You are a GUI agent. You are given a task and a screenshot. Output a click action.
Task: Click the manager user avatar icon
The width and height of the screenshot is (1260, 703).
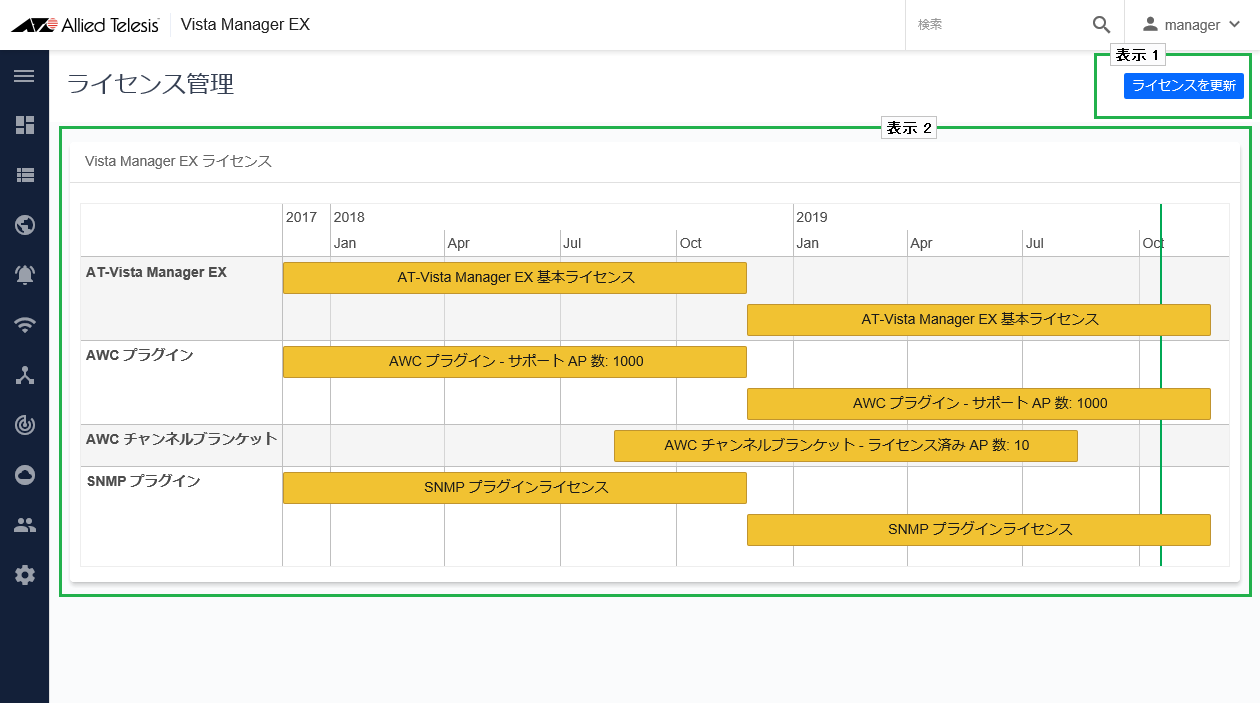click(x=1150, y=24)
